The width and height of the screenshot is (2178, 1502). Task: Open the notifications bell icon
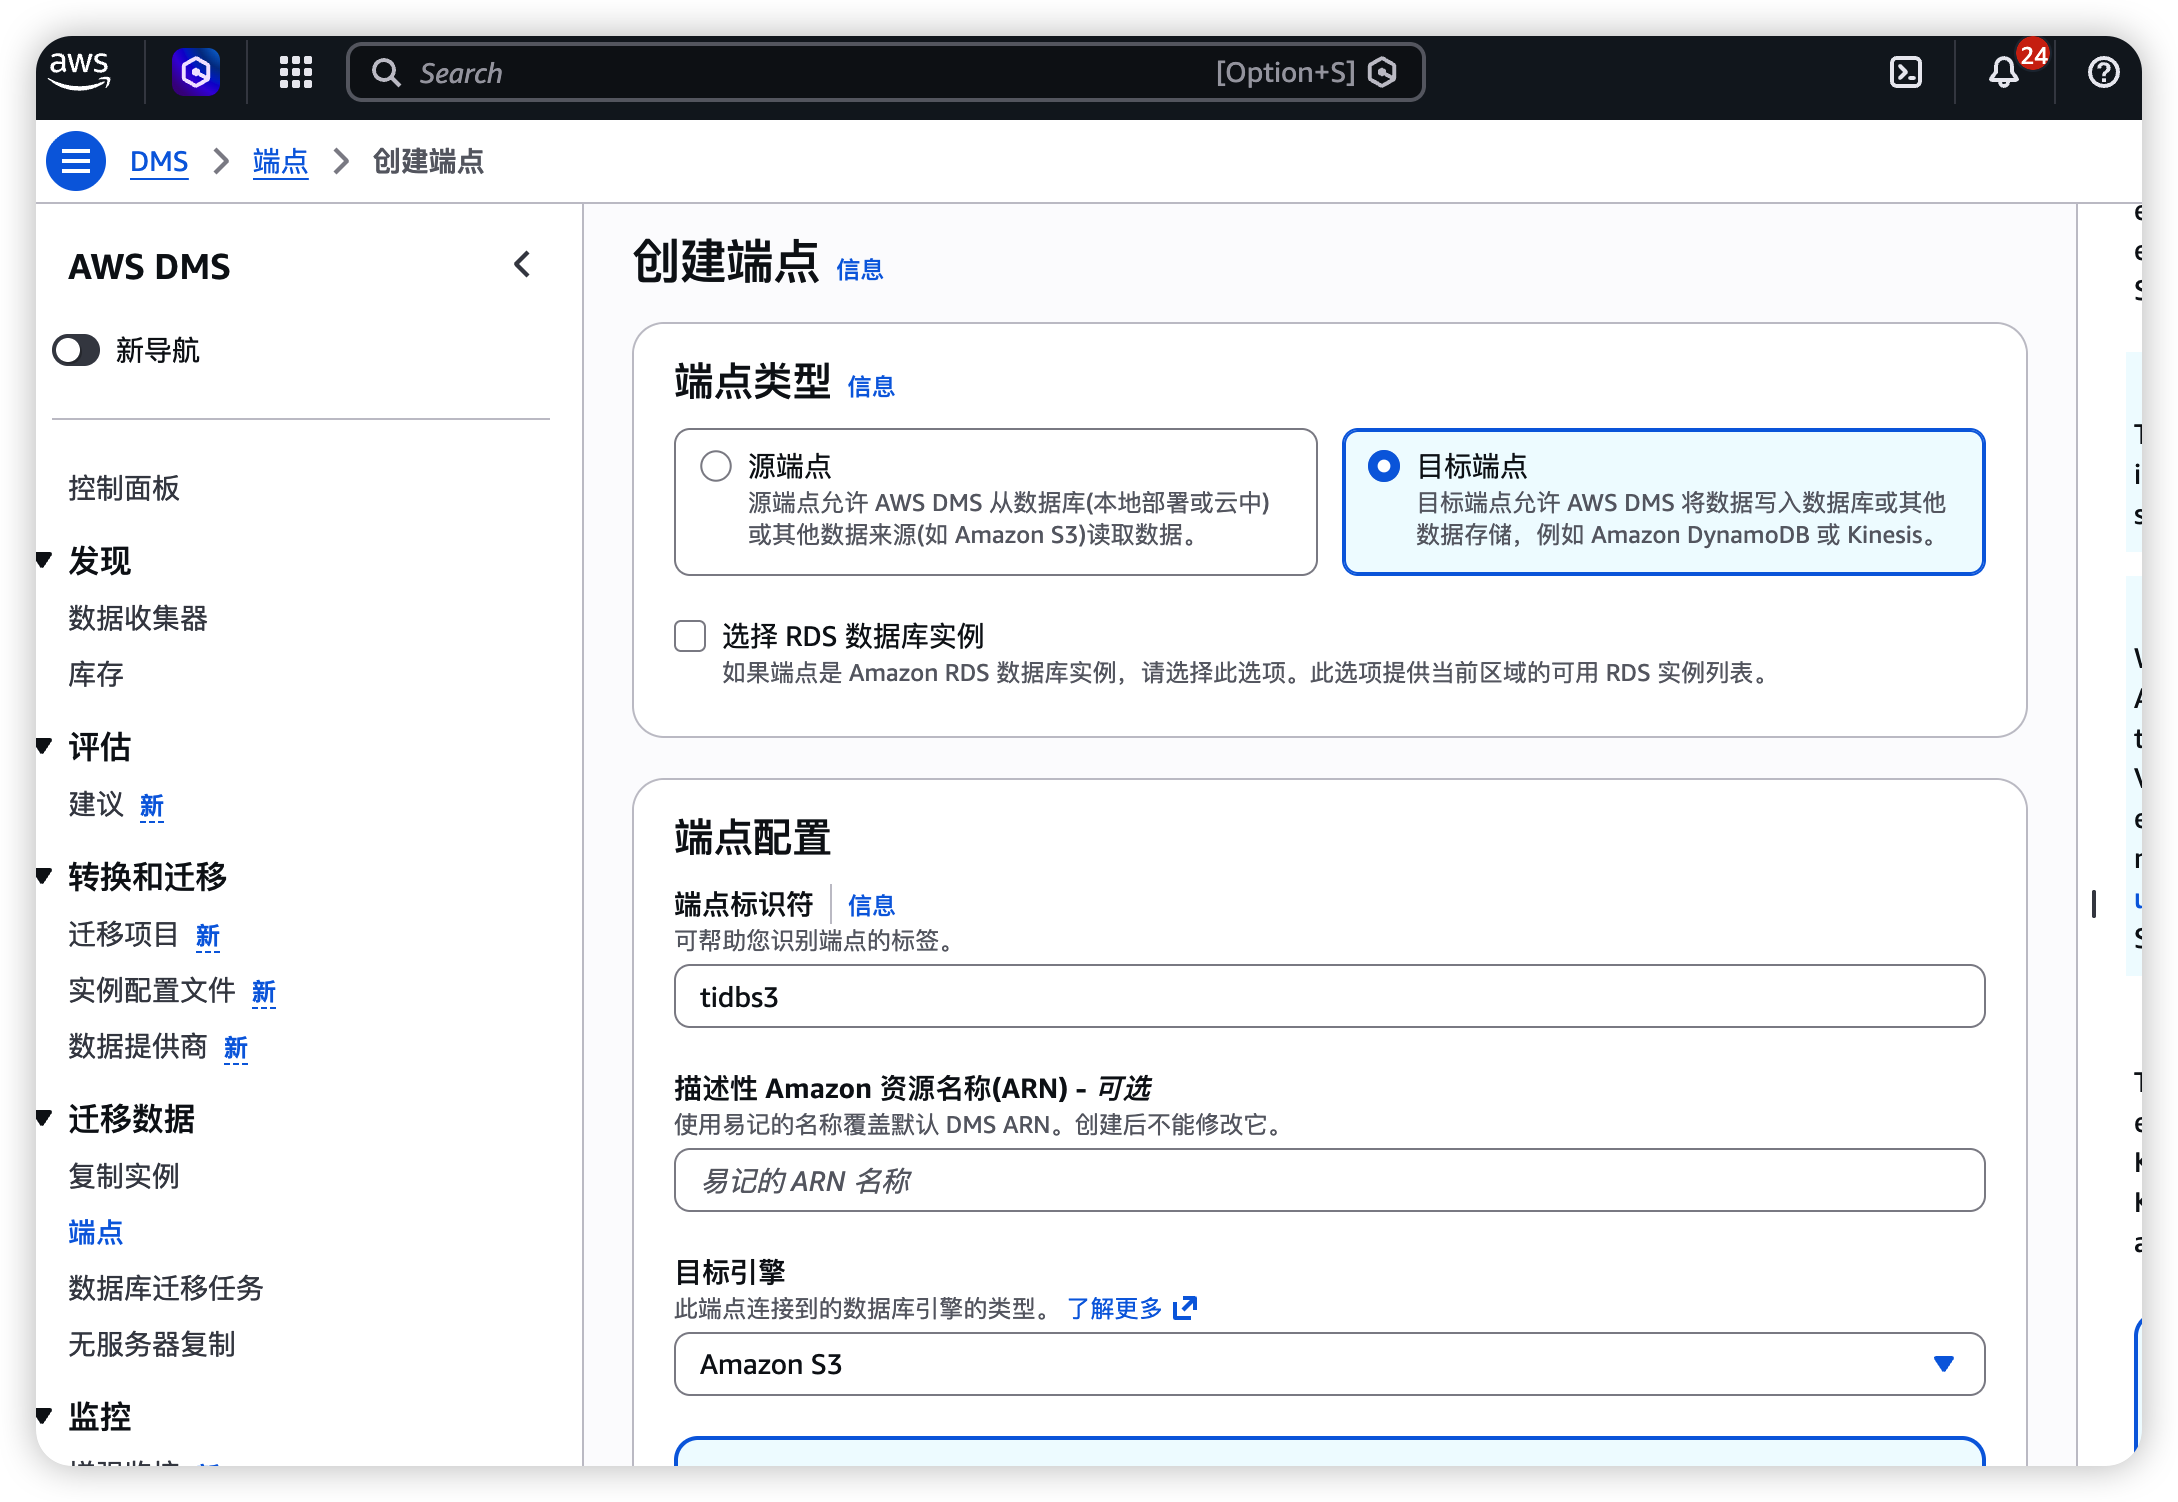click(x=2004, y=72)
